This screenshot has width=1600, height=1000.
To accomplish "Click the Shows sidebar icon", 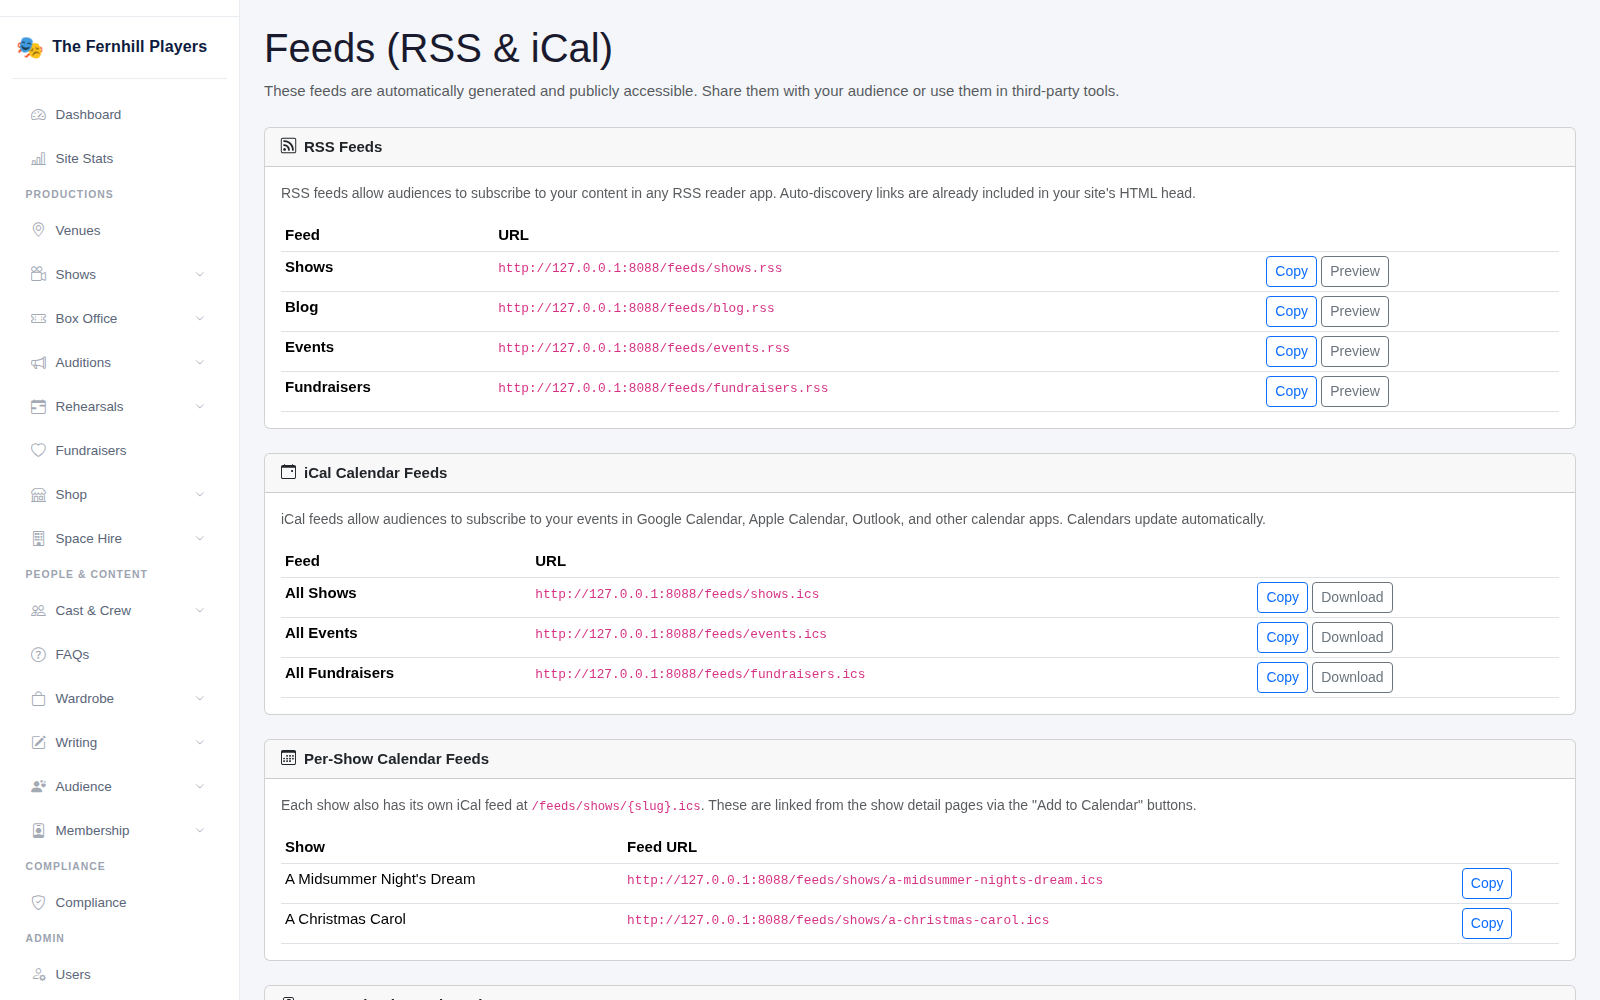I will click(38, 274).
